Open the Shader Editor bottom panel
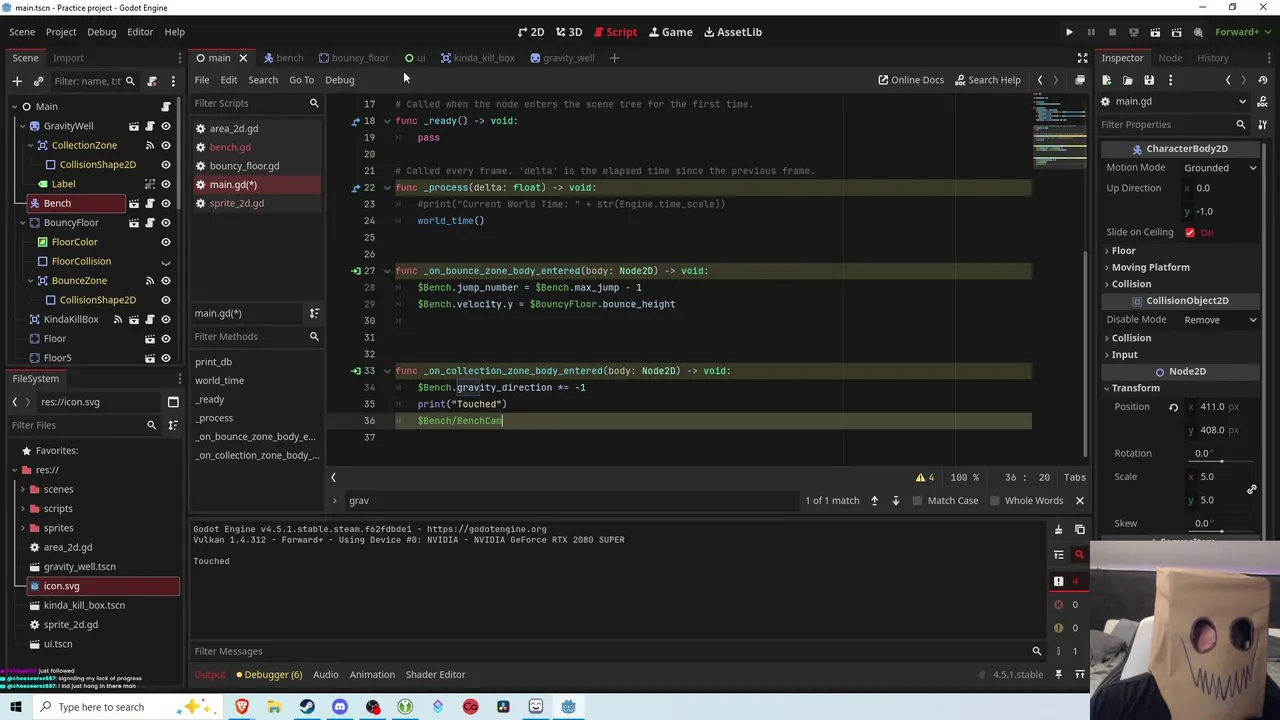1280x720 pixels. pos(435,675)
